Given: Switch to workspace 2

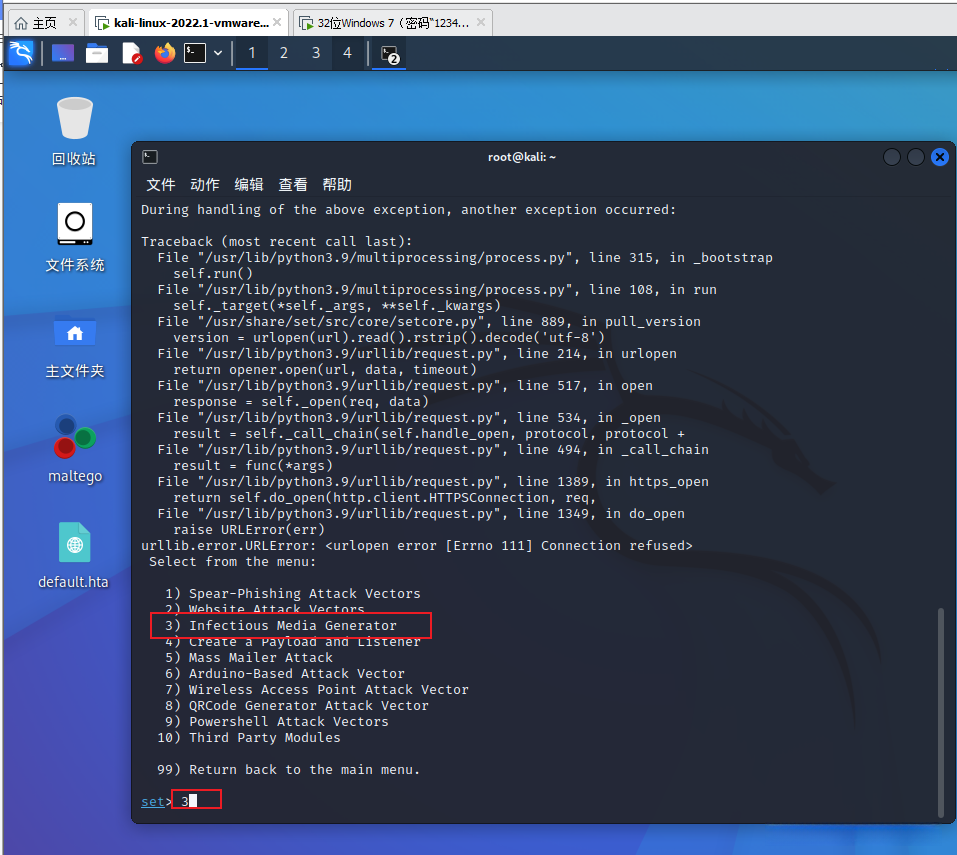Looking at the screenshot, I should click(x=284, y=54).
